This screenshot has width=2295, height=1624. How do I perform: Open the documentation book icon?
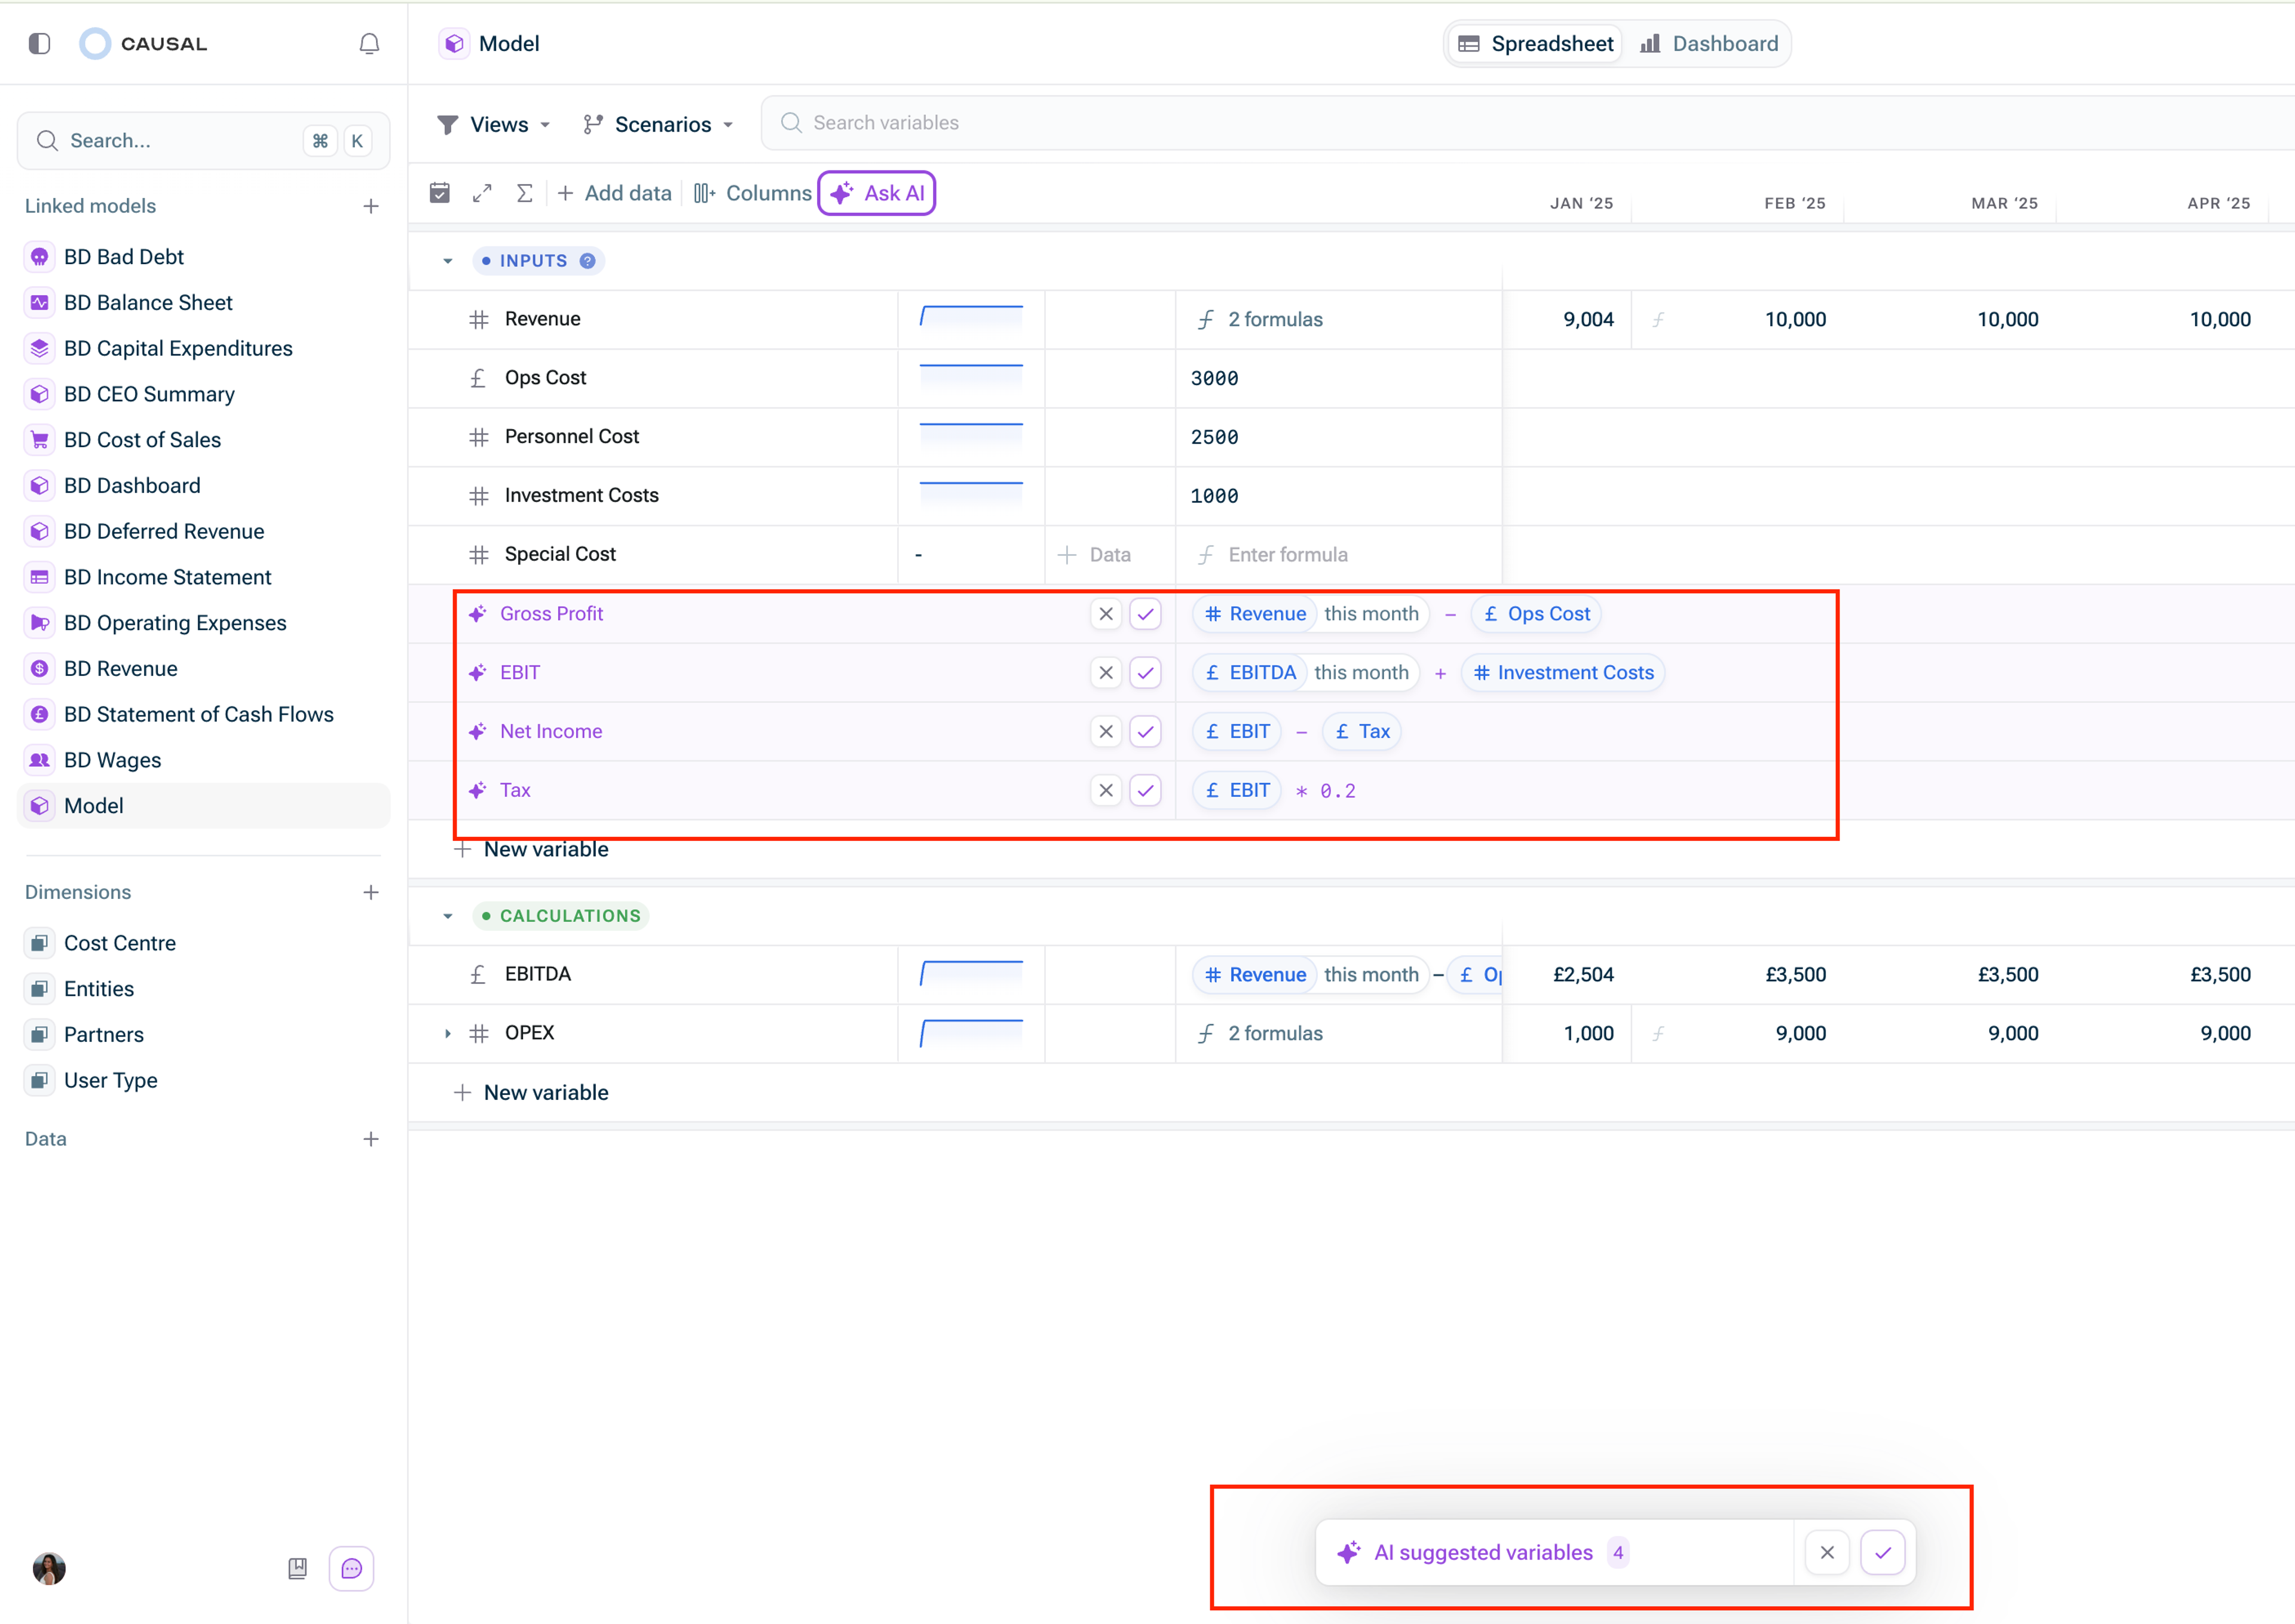click(297, 1568)
